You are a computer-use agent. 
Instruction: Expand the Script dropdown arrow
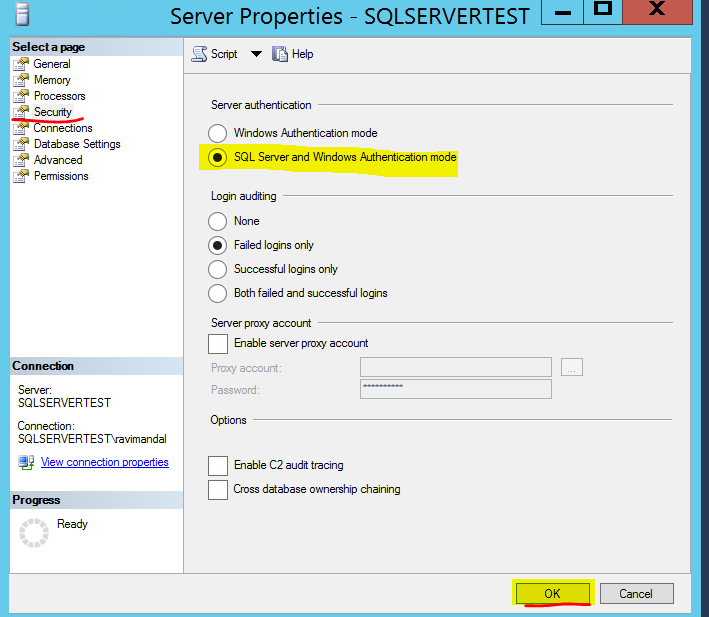255,54
